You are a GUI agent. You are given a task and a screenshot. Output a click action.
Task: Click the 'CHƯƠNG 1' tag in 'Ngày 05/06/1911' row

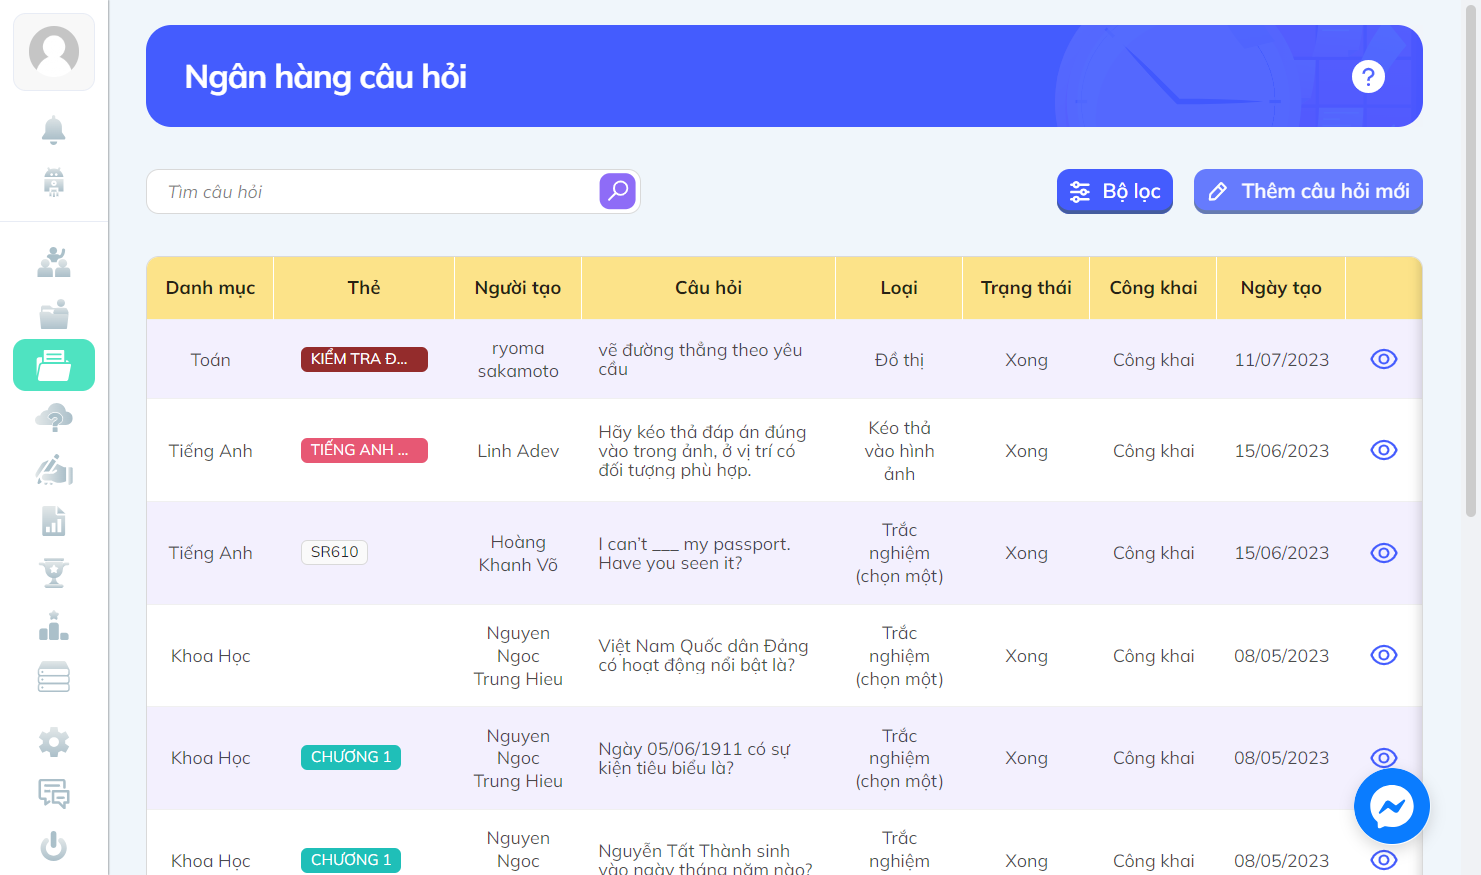click(x=351, y=757)
